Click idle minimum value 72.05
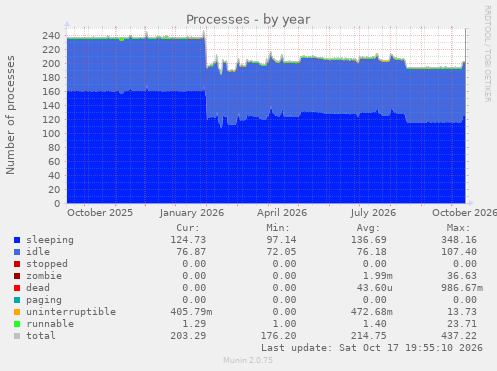 [281, 252]
